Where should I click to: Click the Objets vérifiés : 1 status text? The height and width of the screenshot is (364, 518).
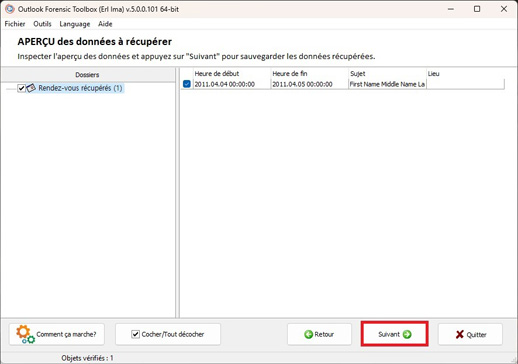(x=87, y=358)
